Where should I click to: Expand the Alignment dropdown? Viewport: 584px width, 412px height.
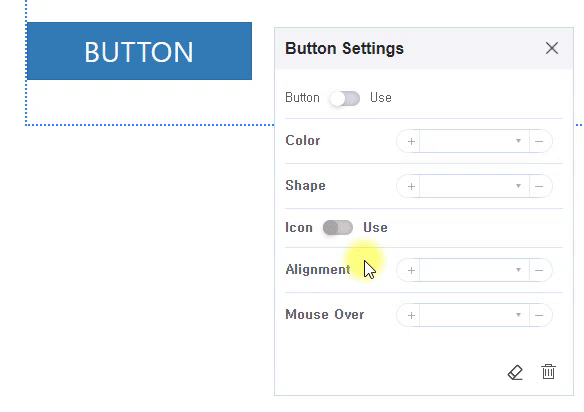pos(474,270)
